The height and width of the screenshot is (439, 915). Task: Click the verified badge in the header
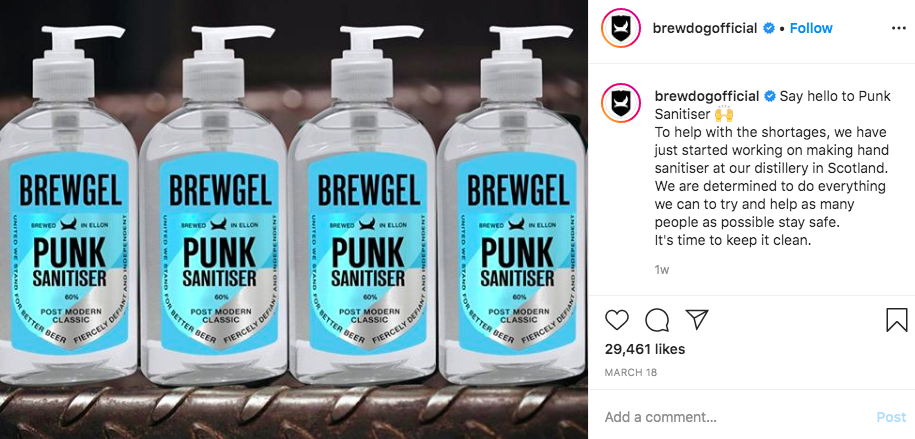[769, 28]
